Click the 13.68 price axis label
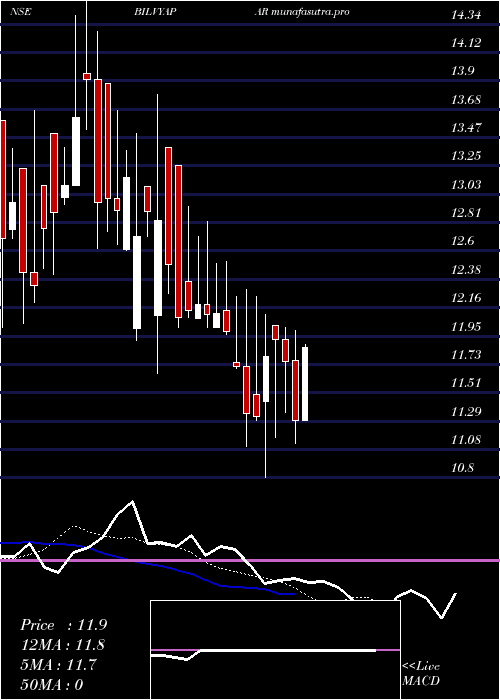 pos(466,100)
